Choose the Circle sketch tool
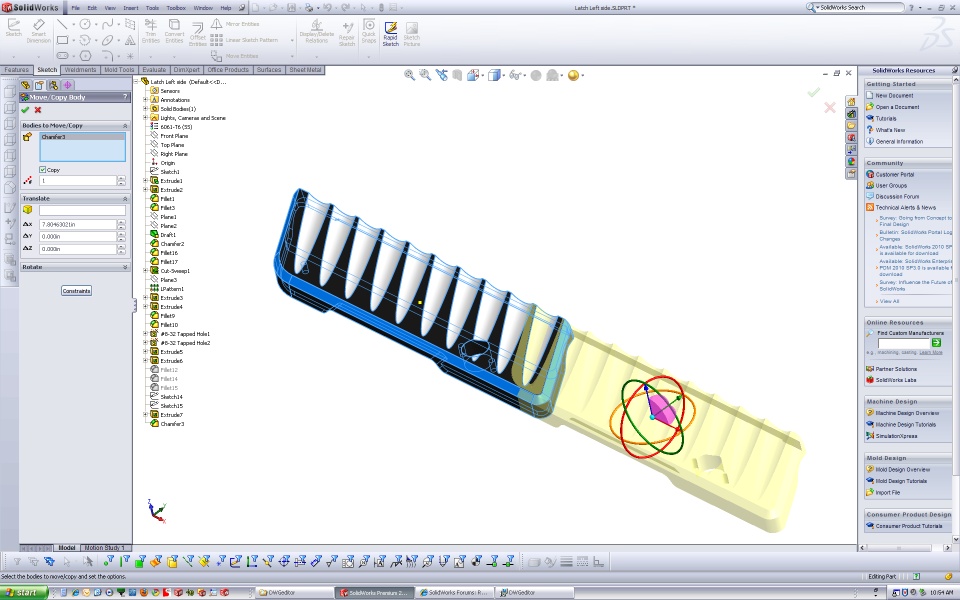 85,24
